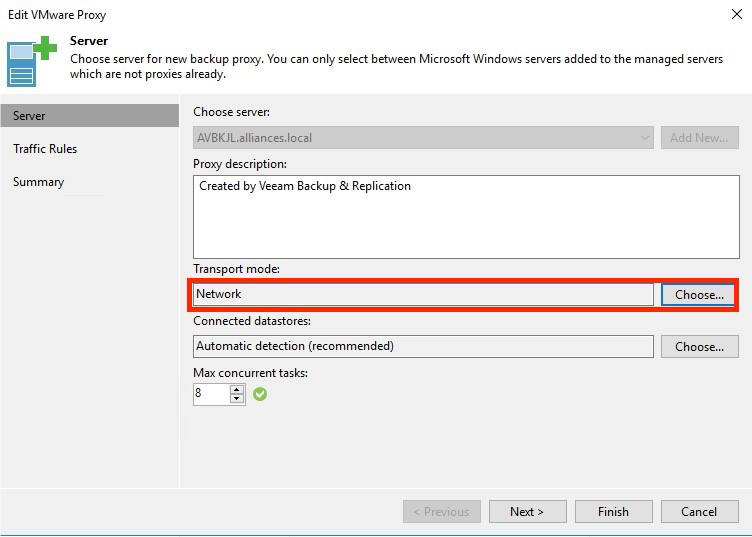Cancel the proxy edit wizard
Screen dimensions: 752x537
[698, 511]
